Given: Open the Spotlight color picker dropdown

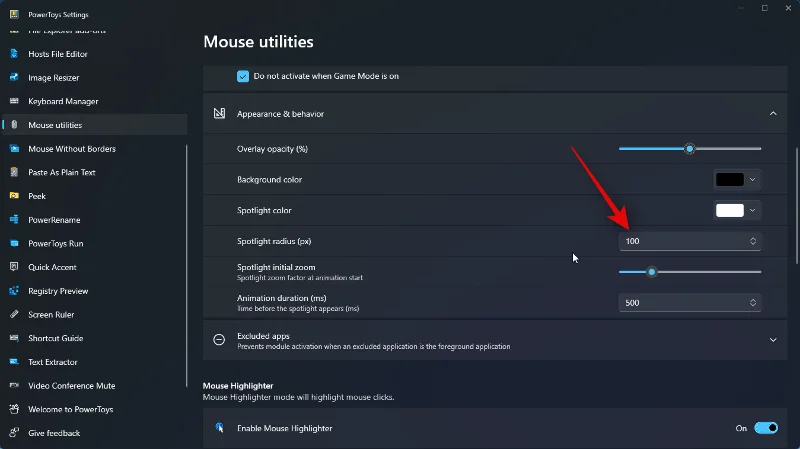Looking at the screenshot, I should pyautogui.click(x=737, y=211).
